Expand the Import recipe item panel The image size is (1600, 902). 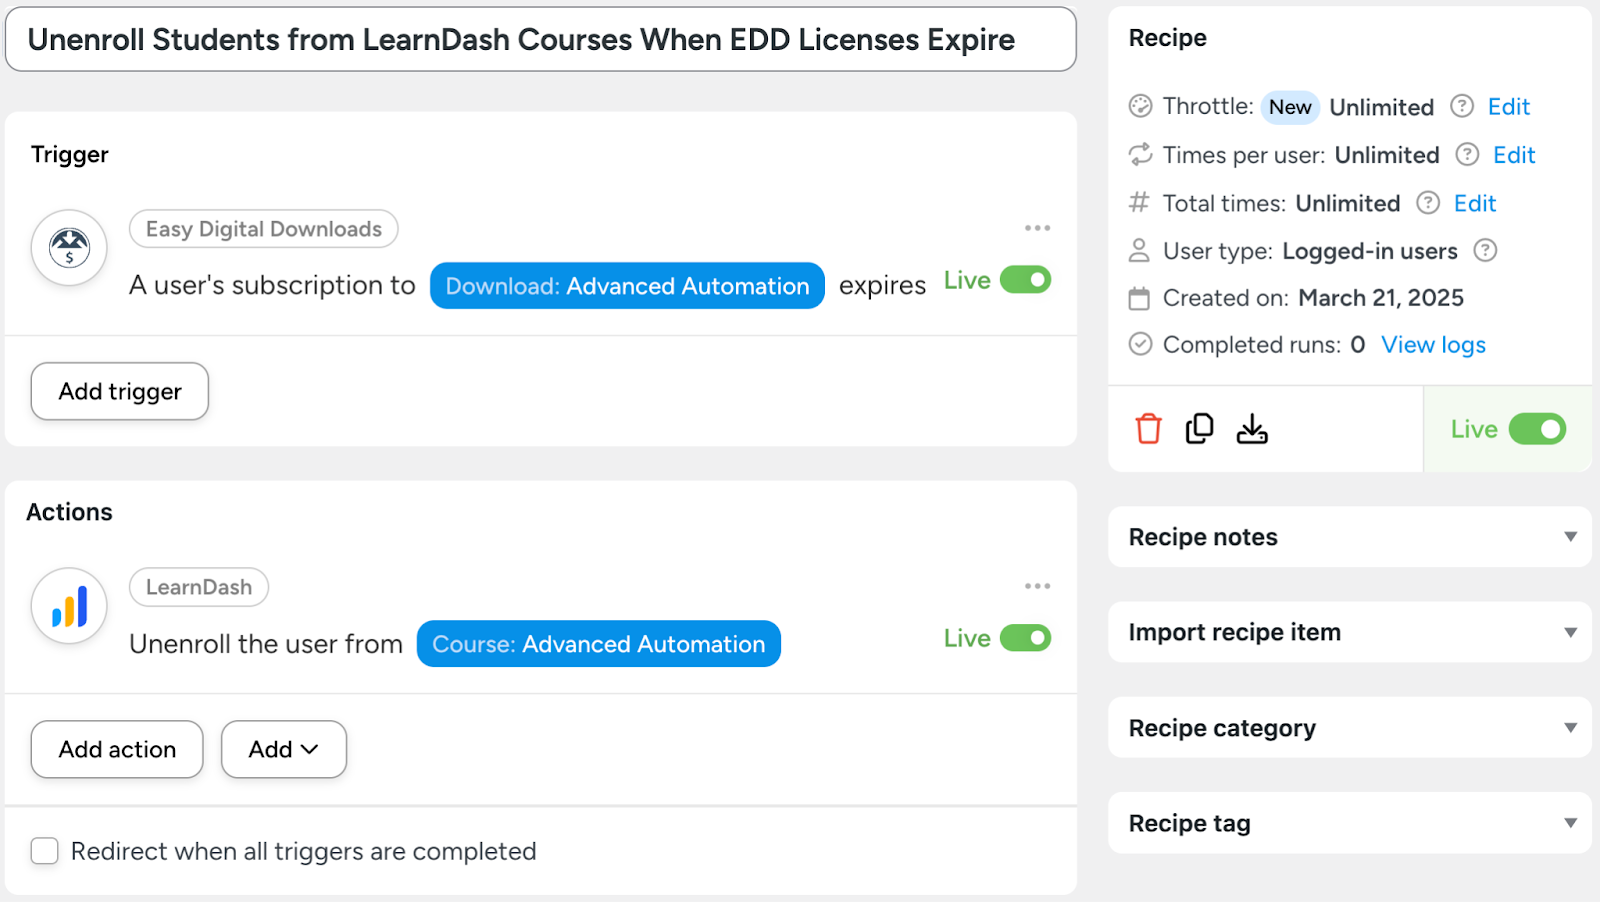pos(1349,632)
